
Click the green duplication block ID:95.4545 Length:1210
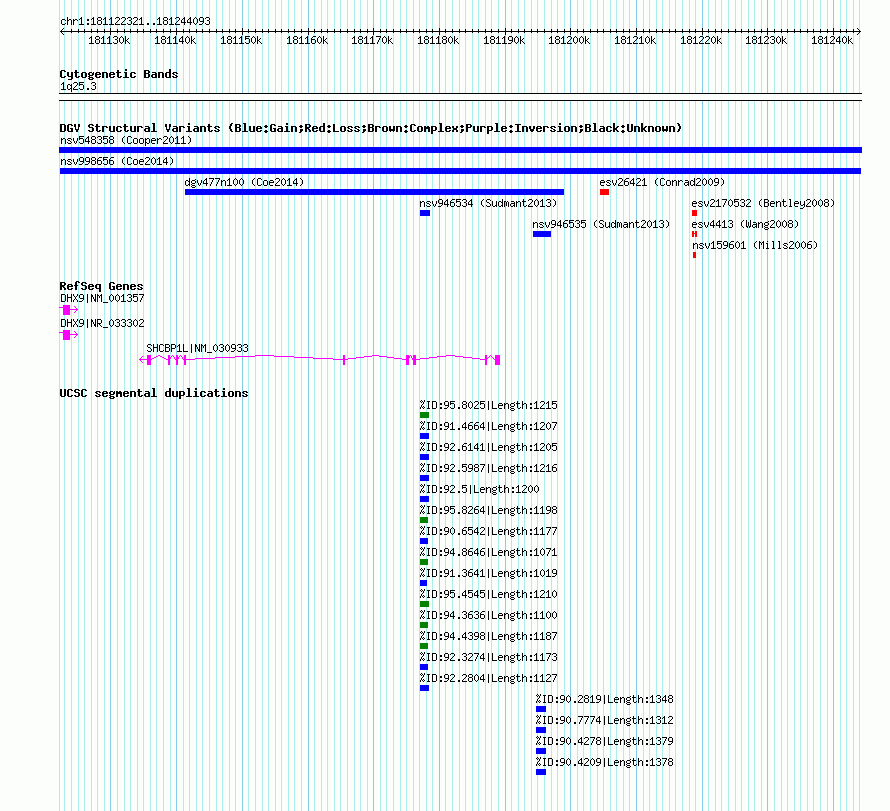coord(424,604)
